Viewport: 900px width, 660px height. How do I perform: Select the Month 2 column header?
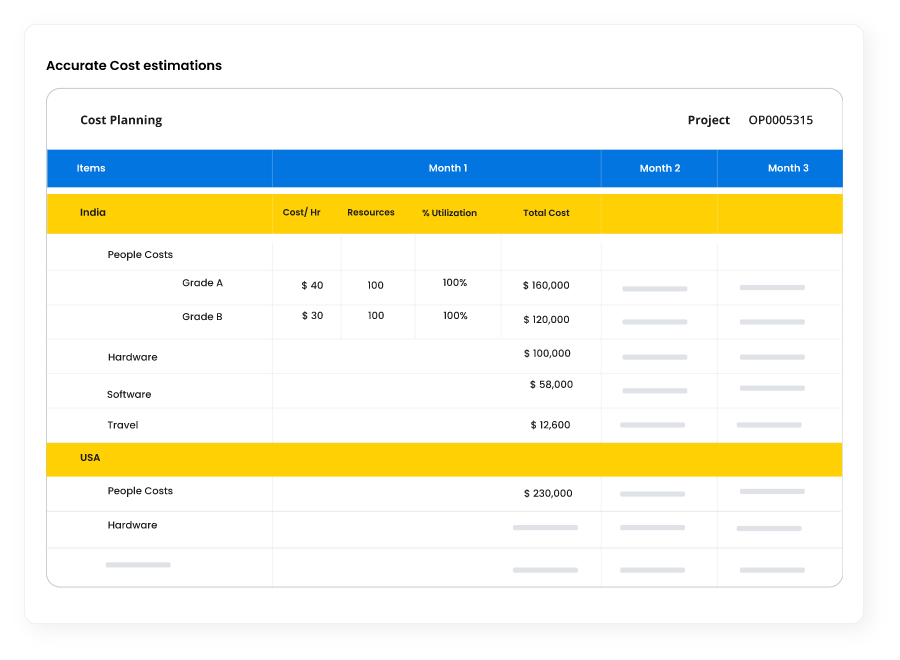click(x=659, y=168)
